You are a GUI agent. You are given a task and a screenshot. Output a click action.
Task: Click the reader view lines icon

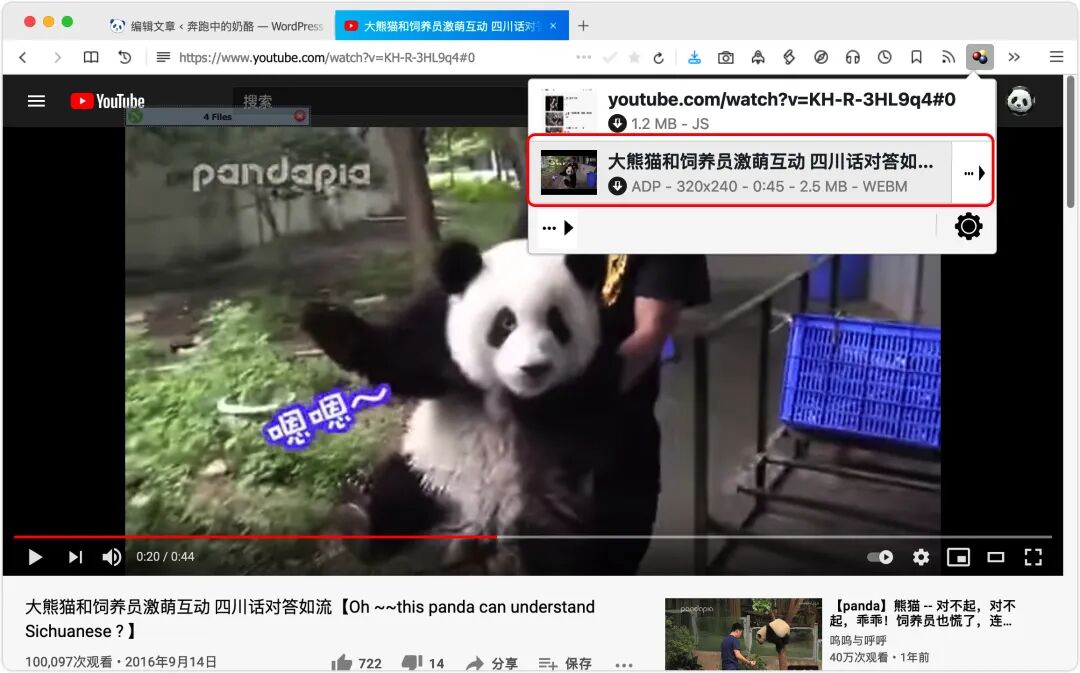tap(163, 57)
